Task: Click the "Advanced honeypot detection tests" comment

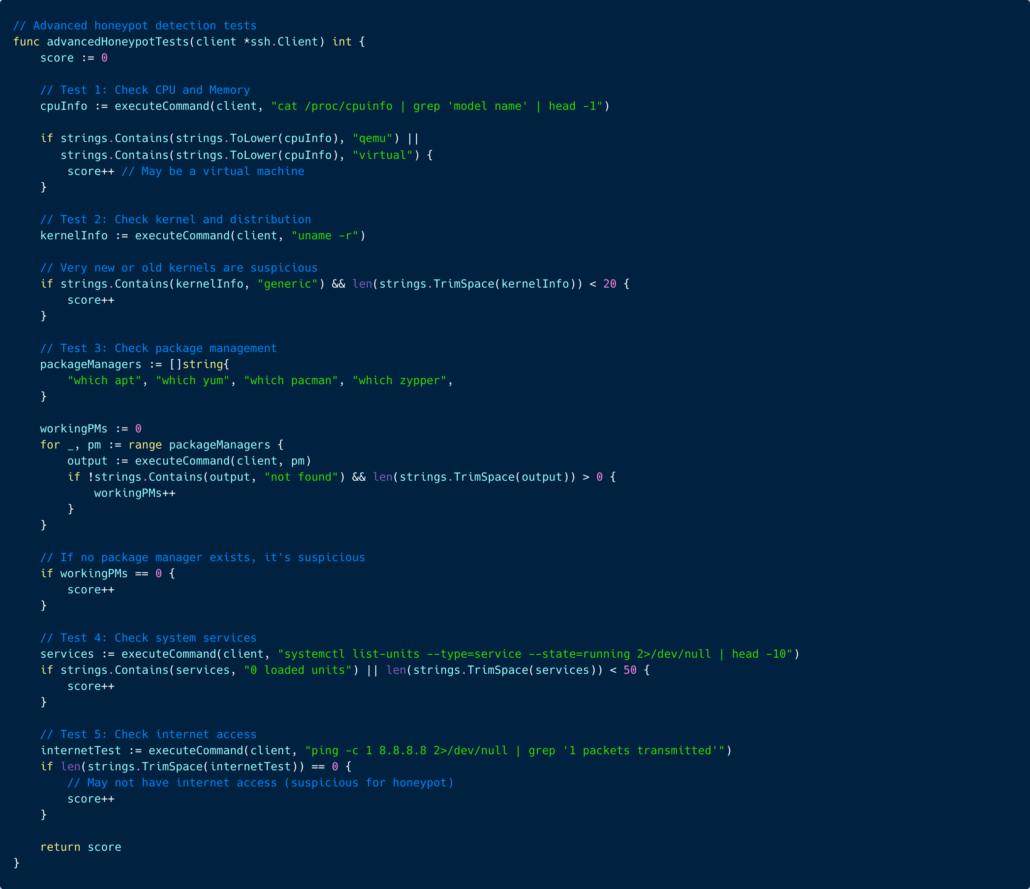Action: pos(135,25)
